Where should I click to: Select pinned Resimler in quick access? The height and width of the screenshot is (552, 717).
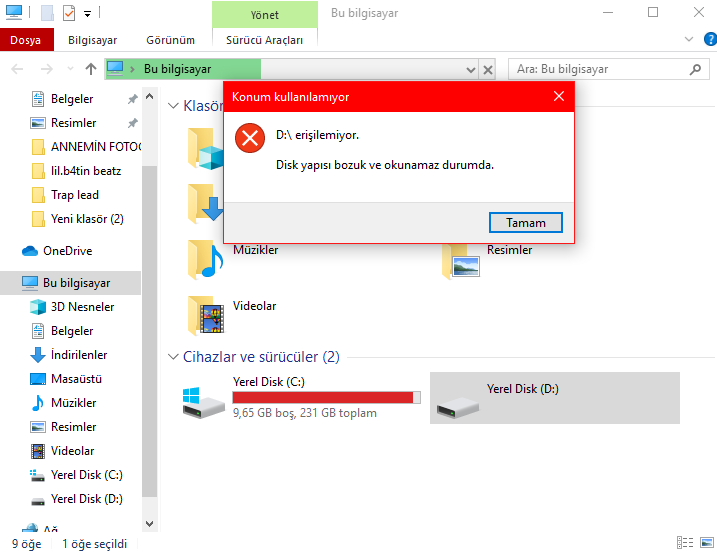click(x=73, y=123)
